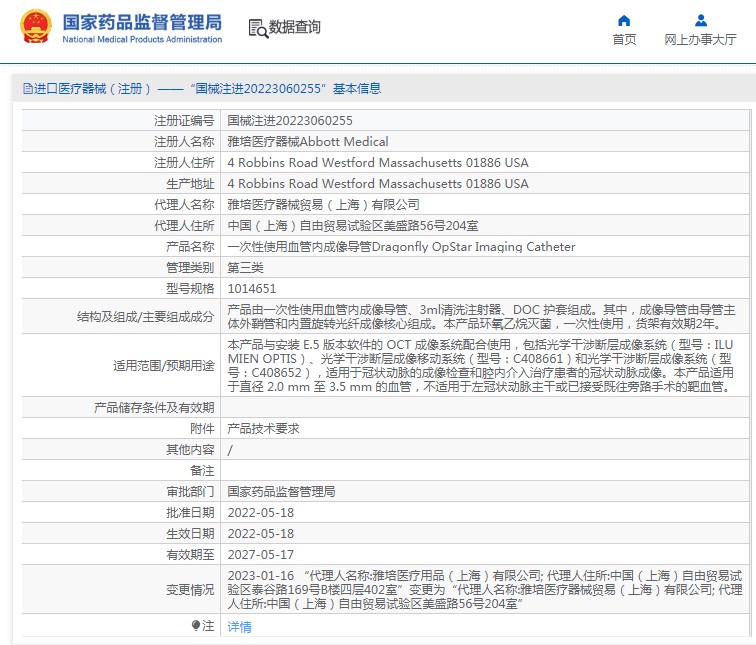Click the 数据查询 magnifier document icon
This screenshot has width=756, height=645.
[258, 28]
